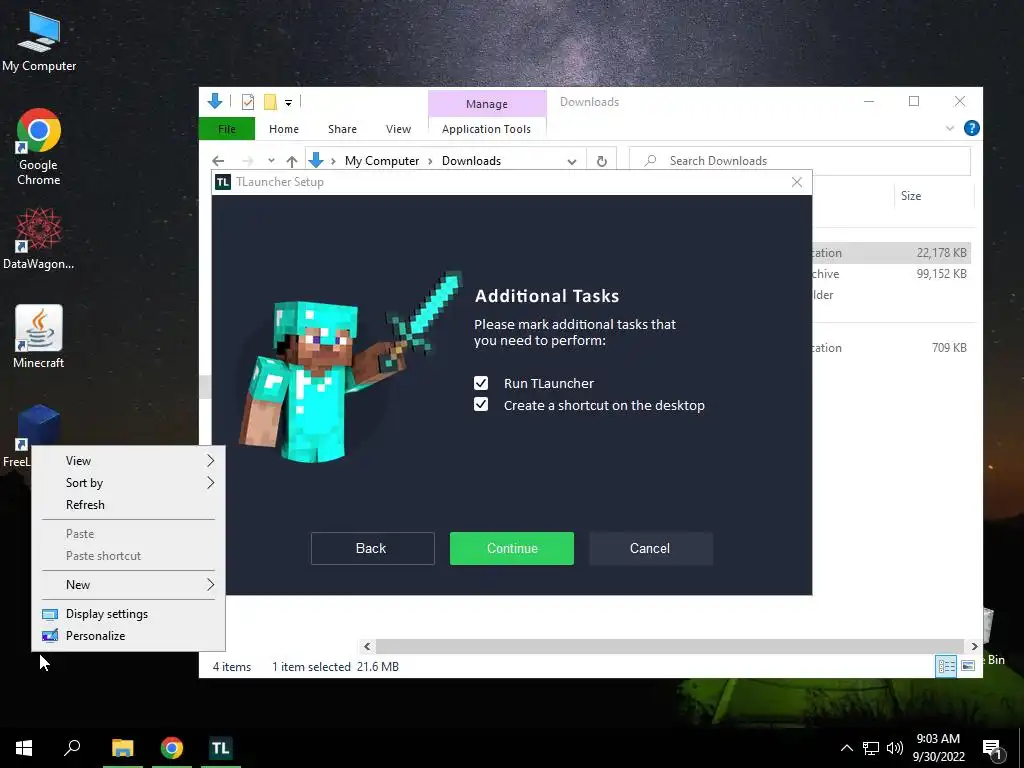Click New folder icon in quick access toolbar
The width and height of the screenshot is (1024, 768).
(x=270, y=102)
